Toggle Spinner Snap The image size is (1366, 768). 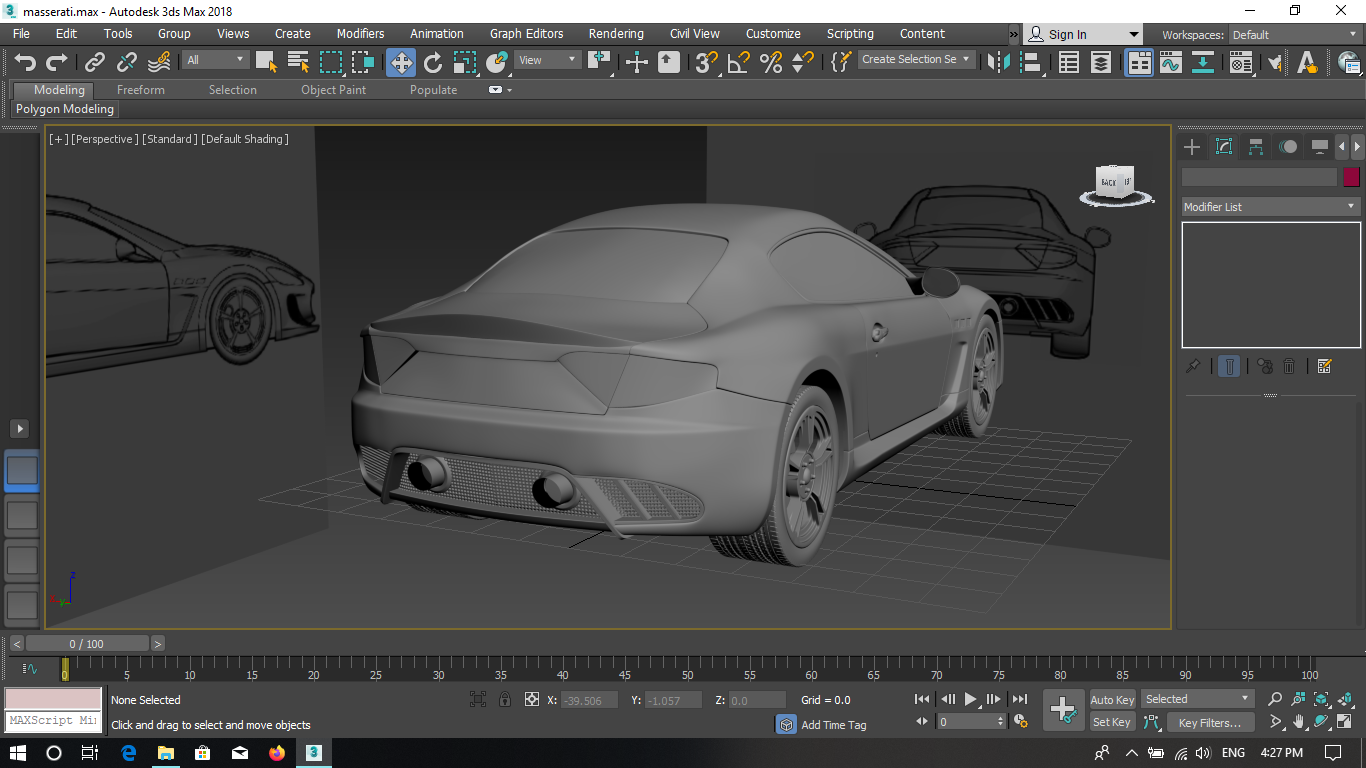(802, 63)
